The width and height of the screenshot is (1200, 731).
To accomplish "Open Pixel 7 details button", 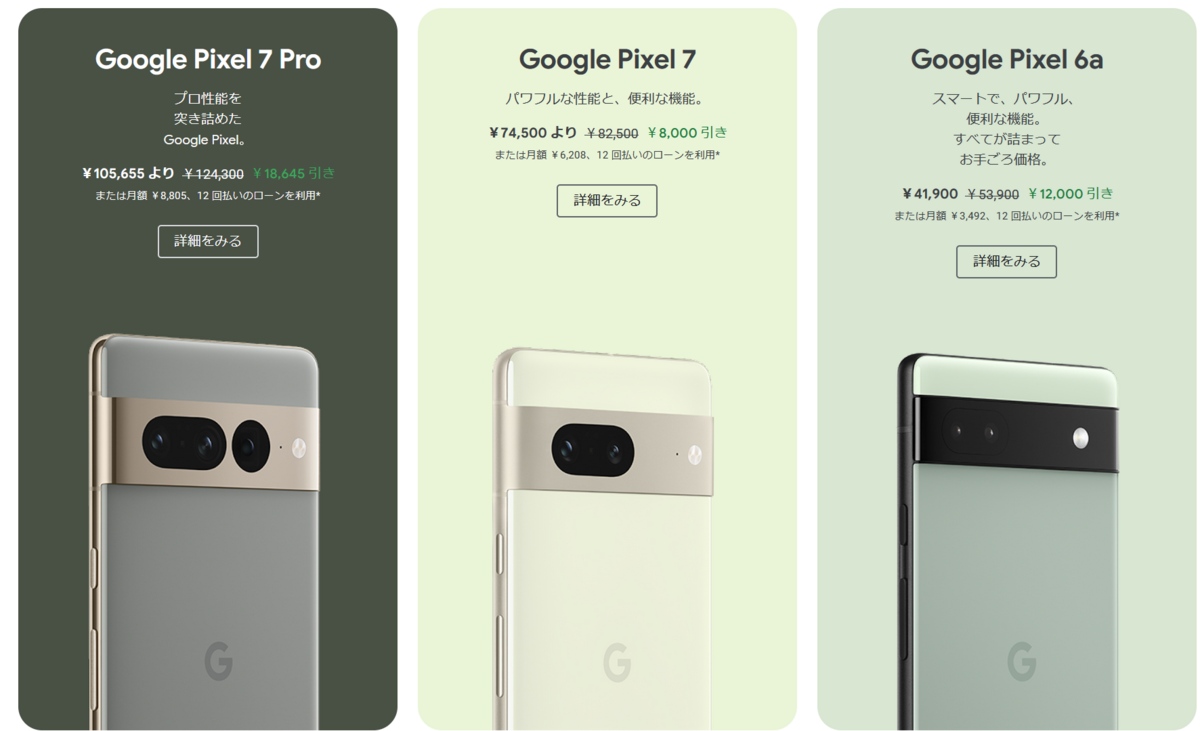I will [607, 200].
